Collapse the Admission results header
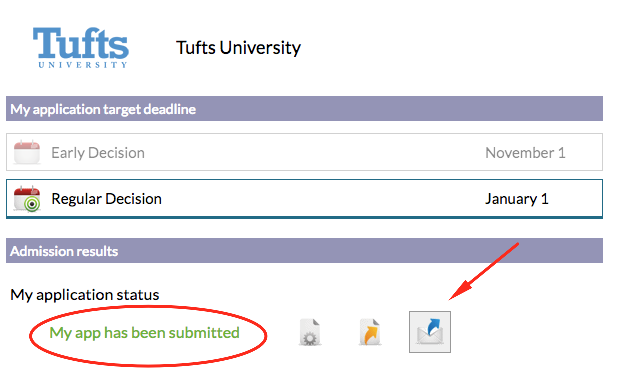 [304, 251]
